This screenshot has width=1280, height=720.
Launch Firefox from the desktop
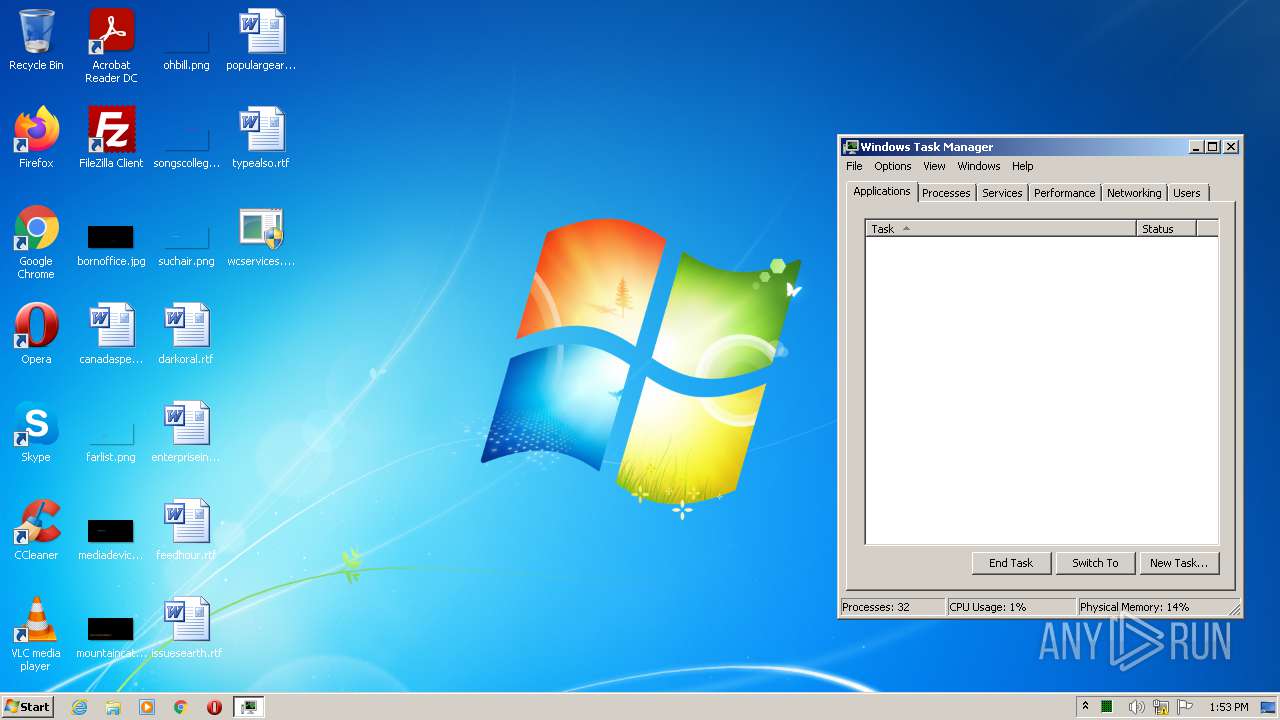(x=36, y=138)
